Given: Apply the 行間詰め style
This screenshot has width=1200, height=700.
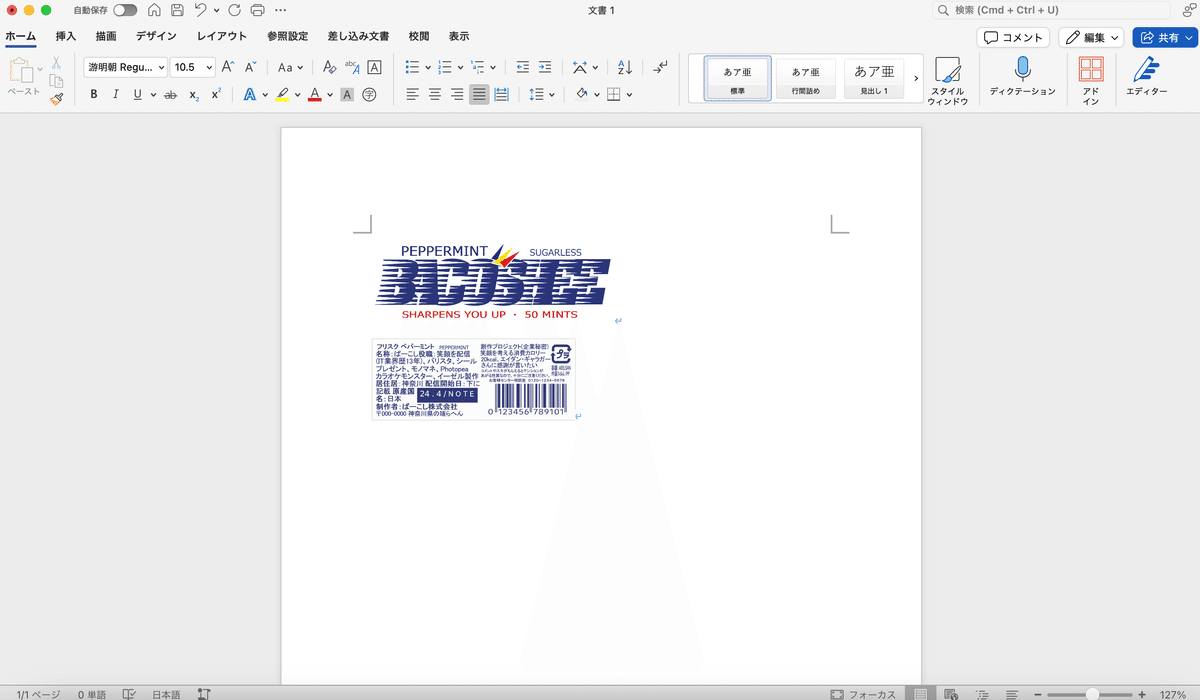Looking at the screenshot, I should 805,78.
